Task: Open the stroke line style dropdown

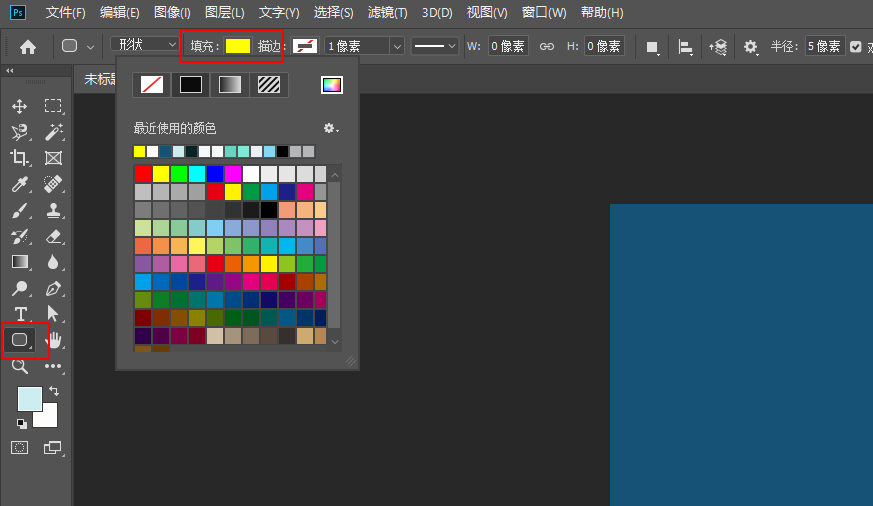Action: 435,46
